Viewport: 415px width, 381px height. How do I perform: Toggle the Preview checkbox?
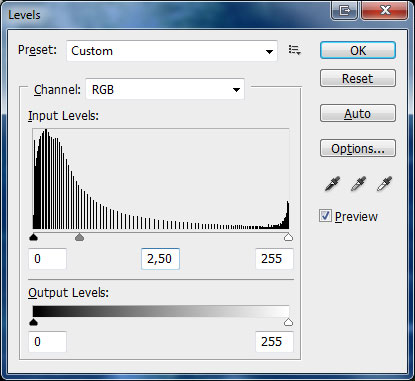tap(325, 216)
